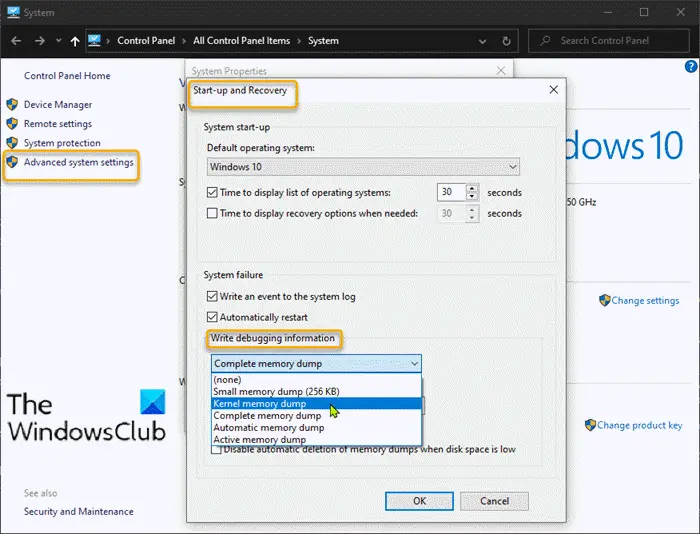Screen dimensions: 700x534
Task: Open System protection link
Action: (62, 143)
